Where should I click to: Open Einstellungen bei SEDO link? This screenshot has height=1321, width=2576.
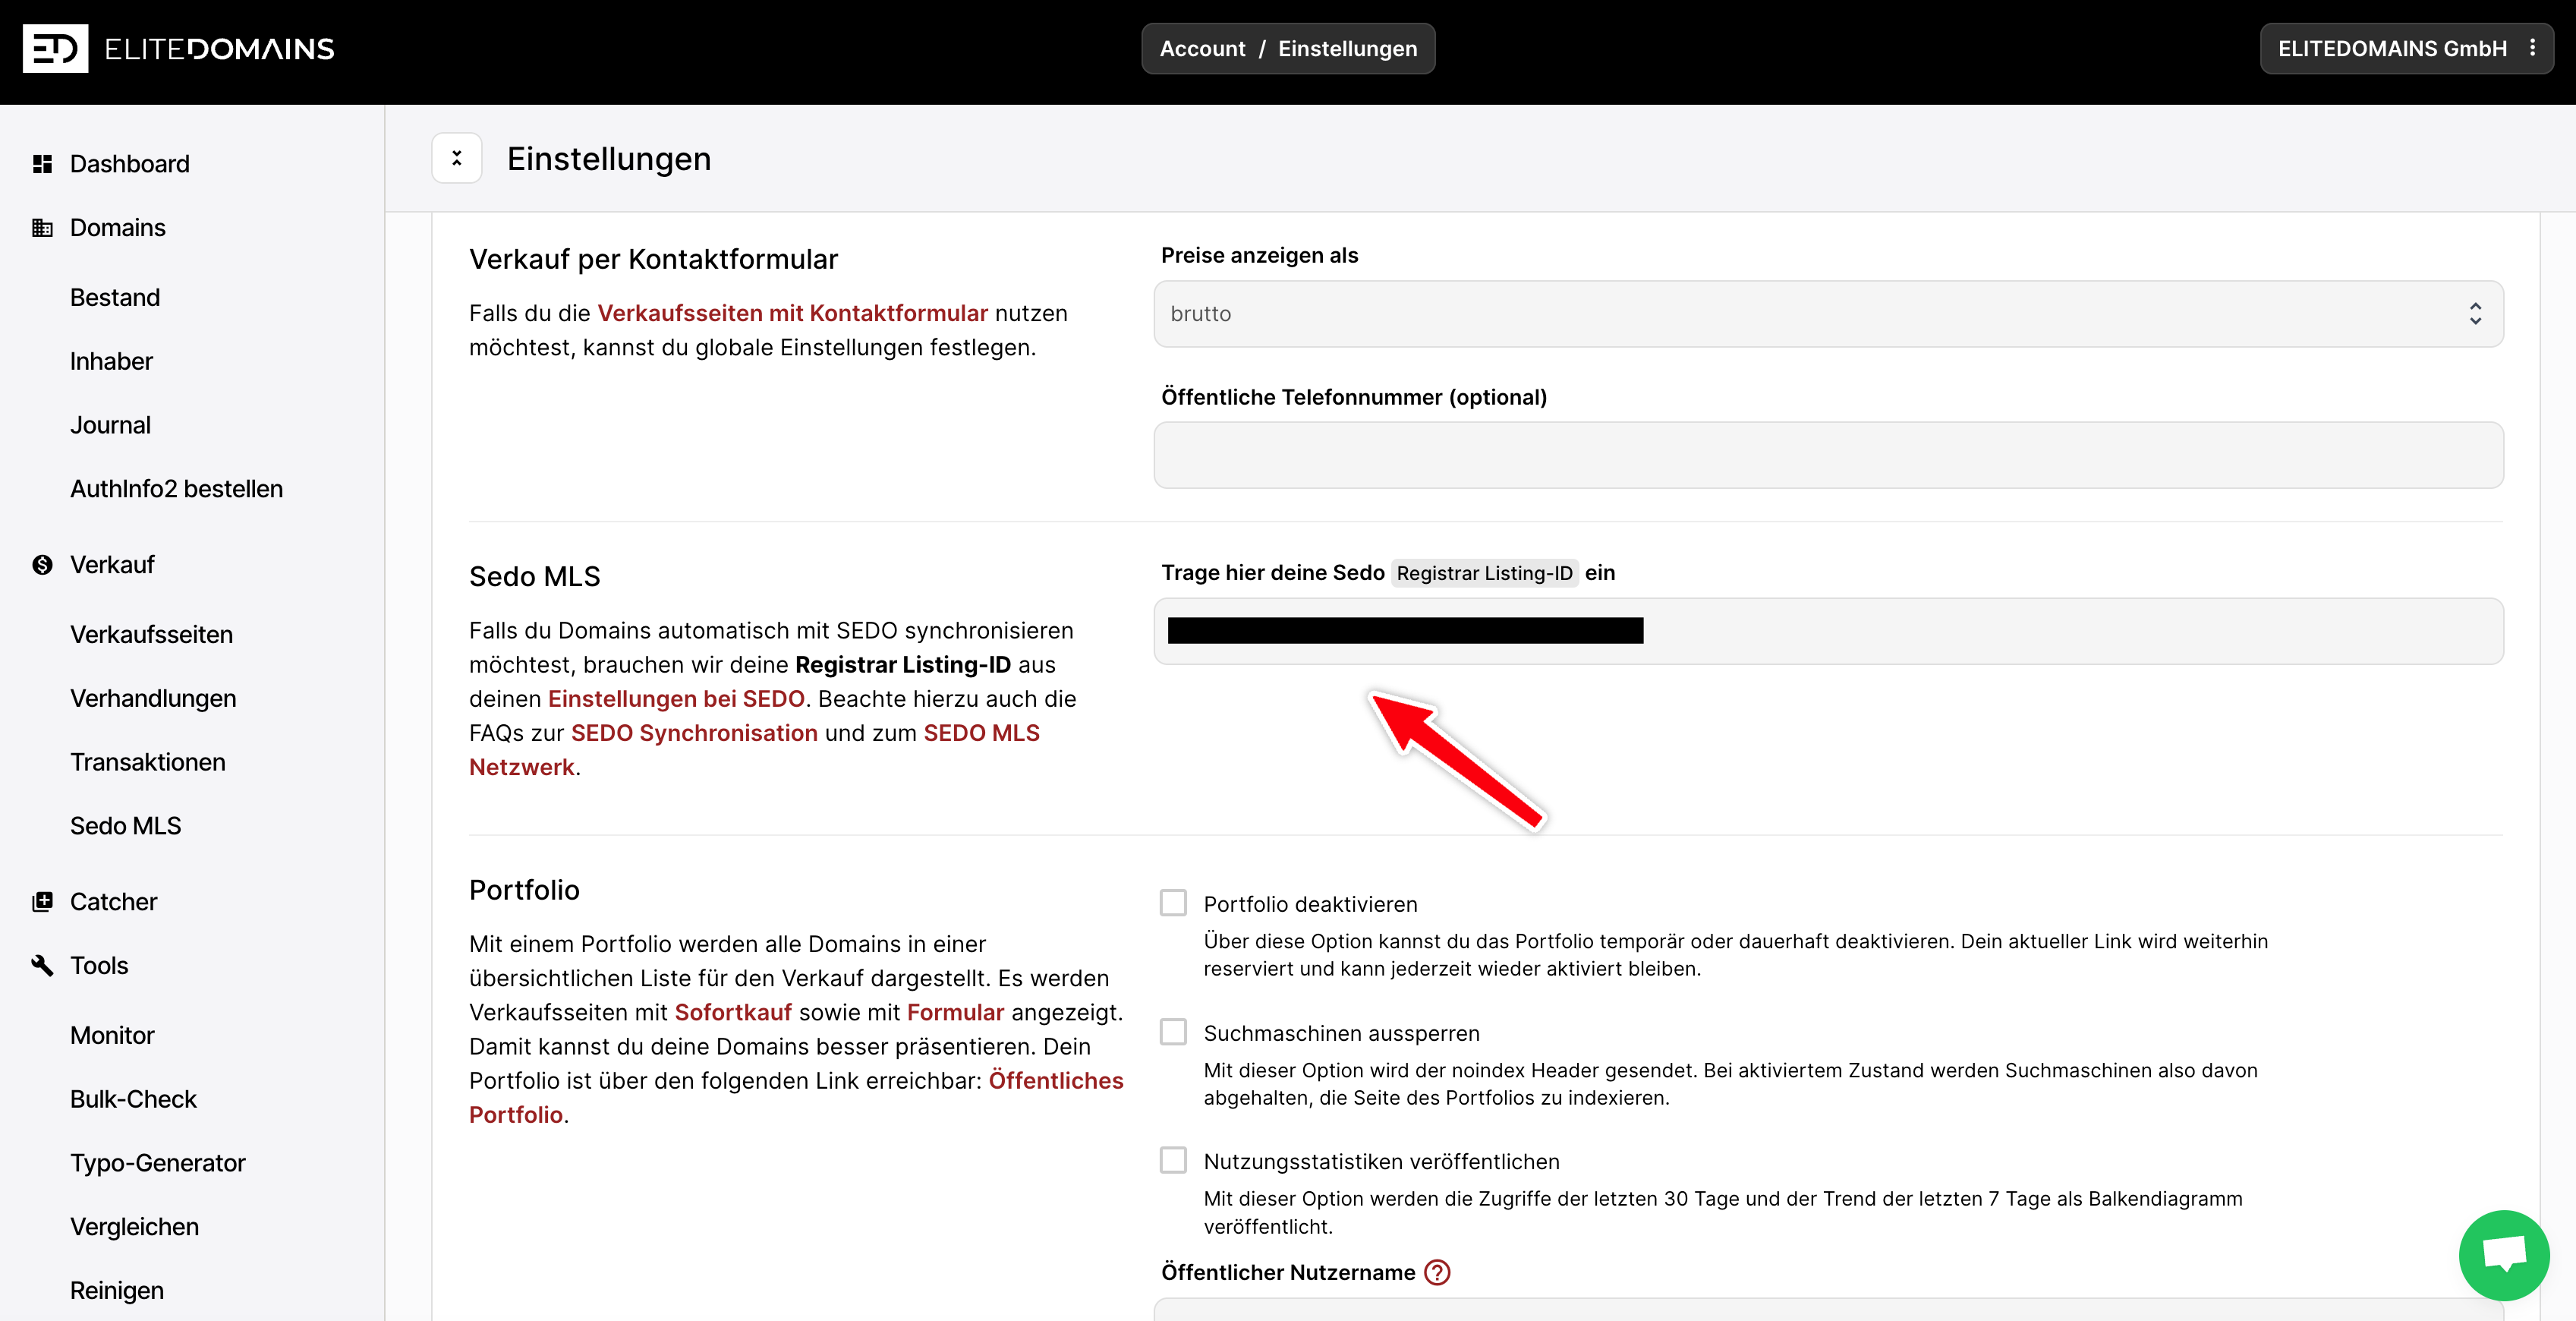coord(676,699)
